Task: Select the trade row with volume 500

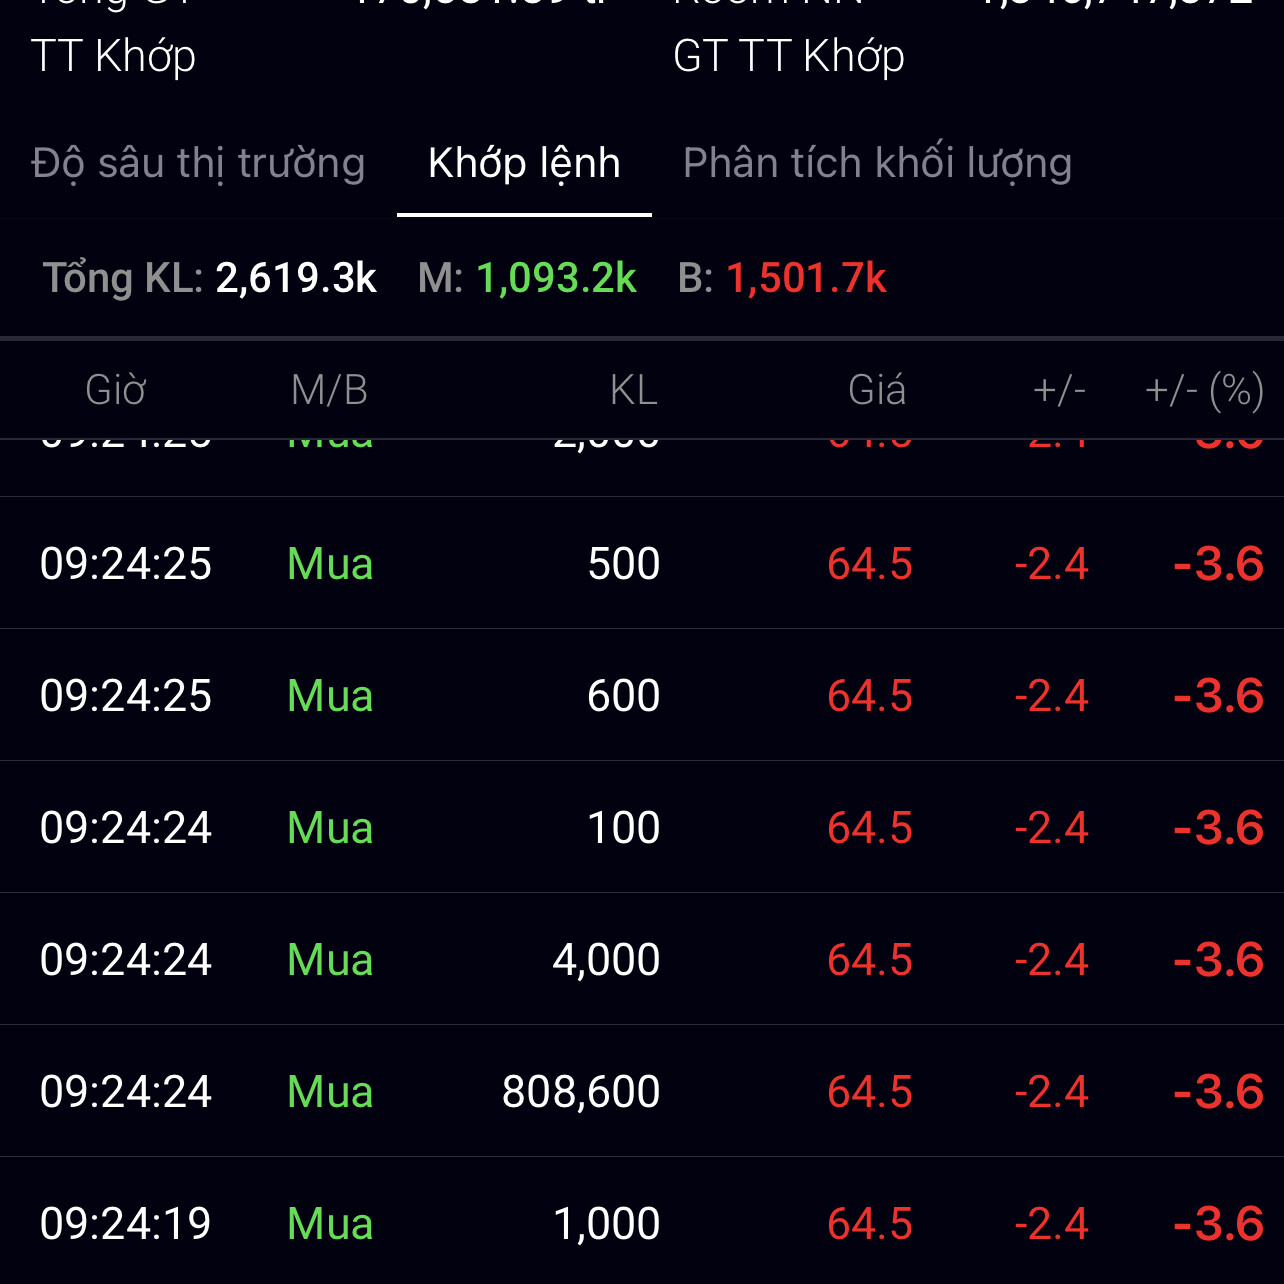Action: coord(642,564)
